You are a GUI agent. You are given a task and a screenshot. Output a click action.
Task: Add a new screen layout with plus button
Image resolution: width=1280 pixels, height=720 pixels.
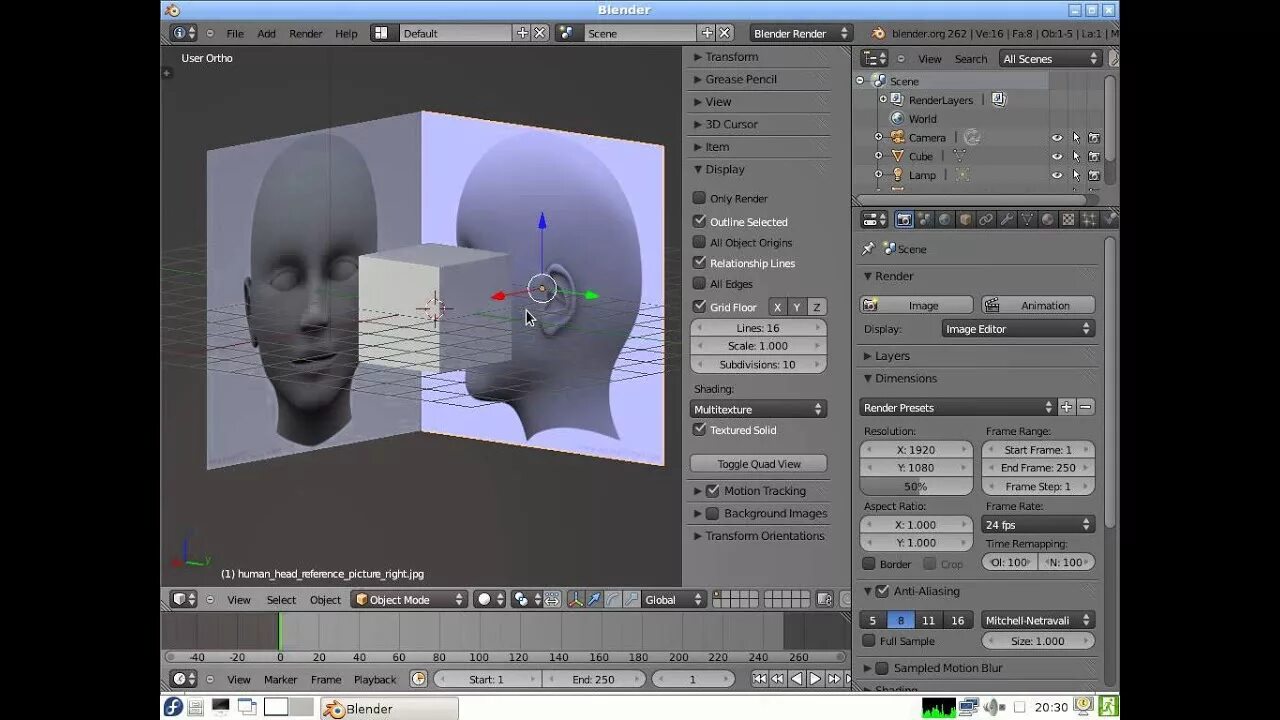522,33
